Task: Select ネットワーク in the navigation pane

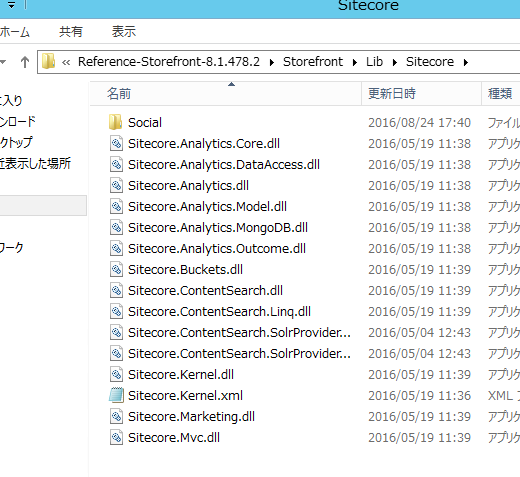Action: click(12, 247)
